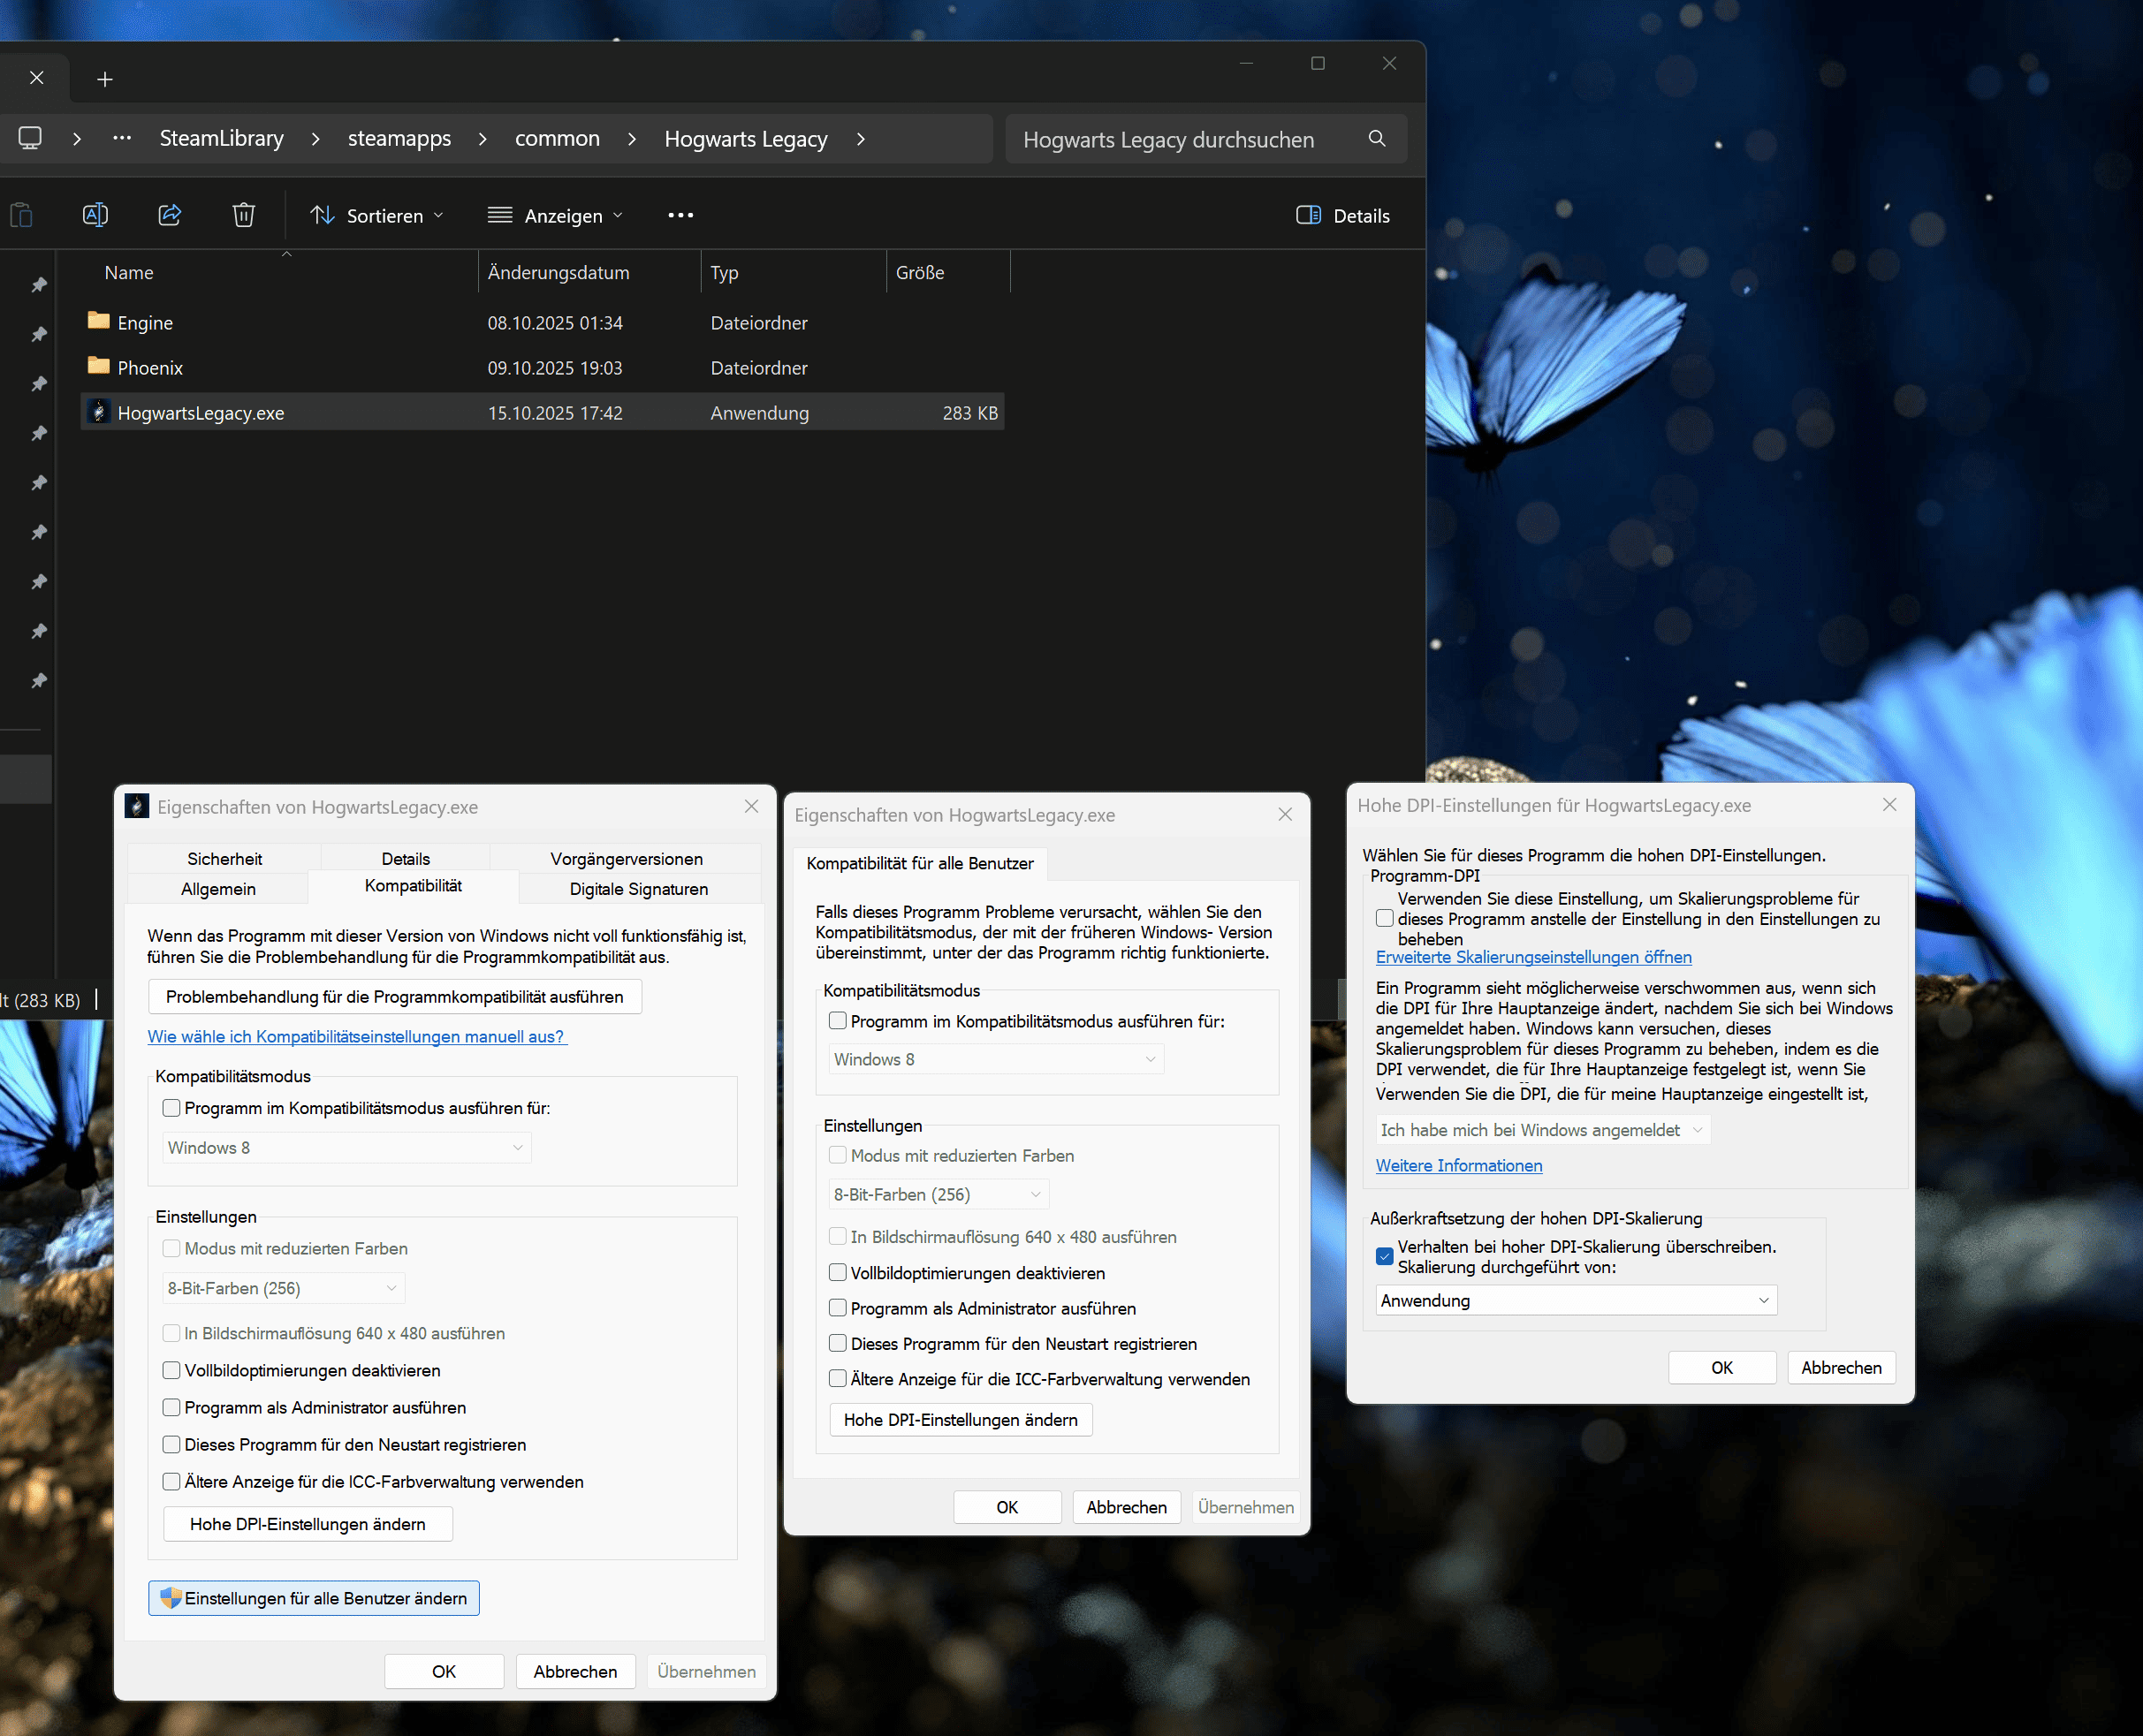Check 'Vollbildoptimierungen deaktivieren' in all-users dialog

click(x=838, y=1272)
